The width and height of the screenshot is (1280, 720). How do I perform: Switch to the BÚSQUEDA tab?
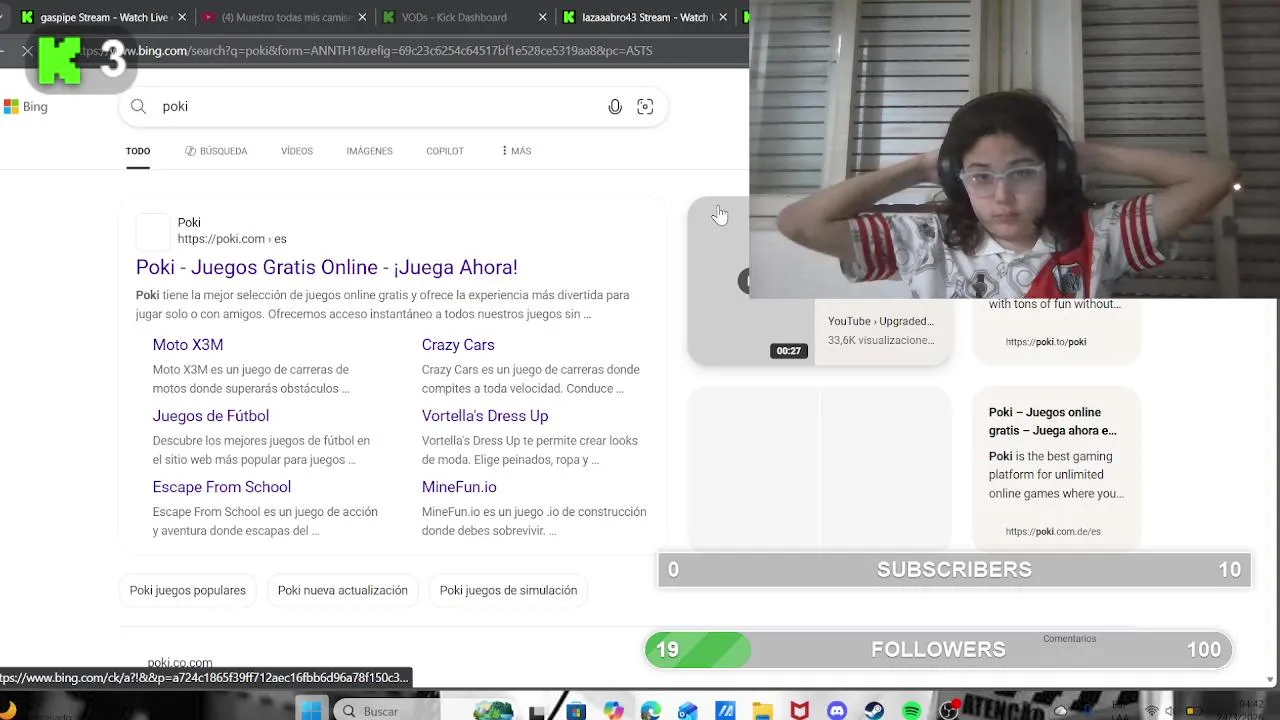point(216,151)
